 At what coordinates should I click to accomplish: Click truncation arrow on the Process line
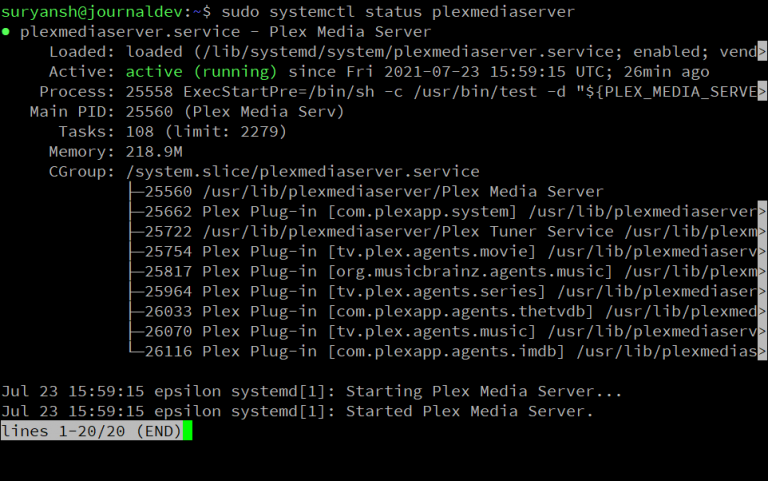click(762, 92)
